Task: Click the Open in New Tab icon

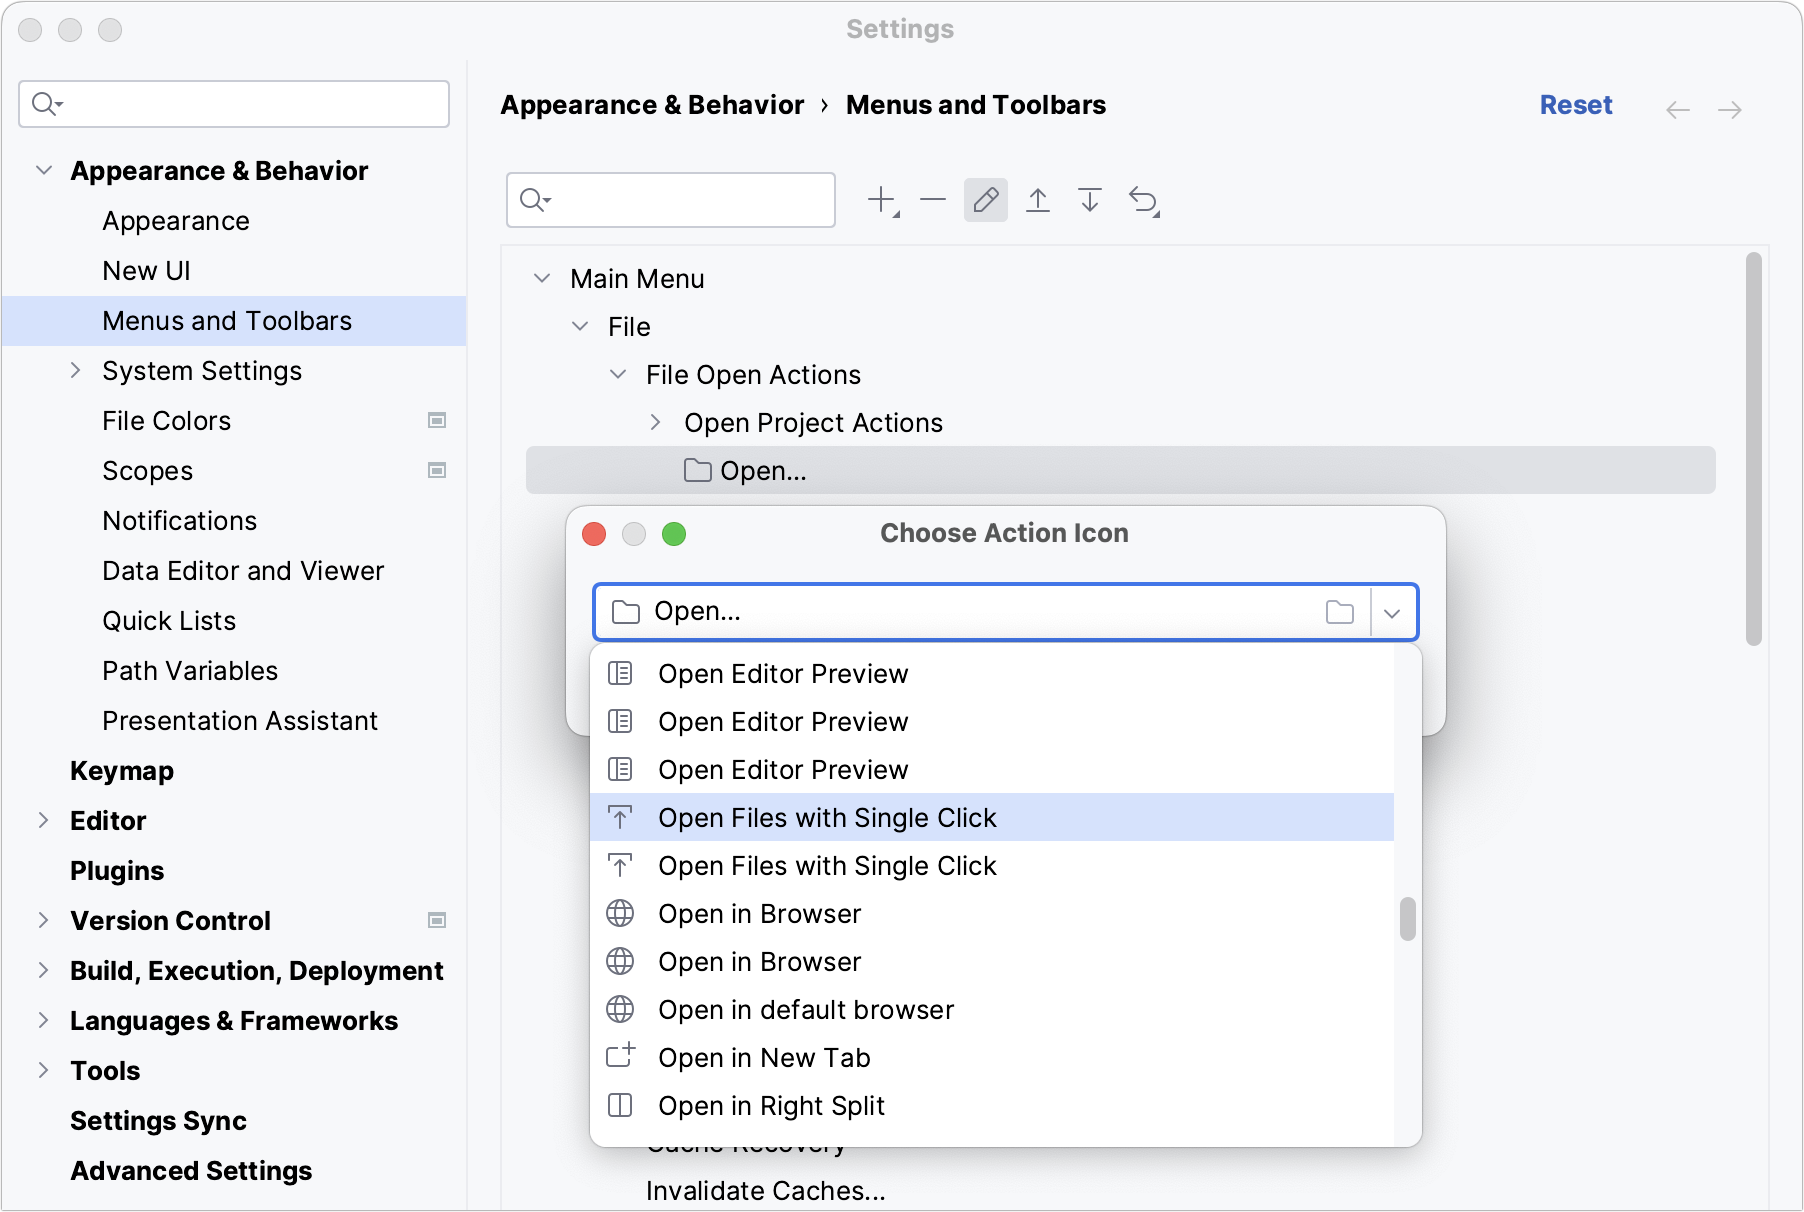Action: [x=620, y=1057]
